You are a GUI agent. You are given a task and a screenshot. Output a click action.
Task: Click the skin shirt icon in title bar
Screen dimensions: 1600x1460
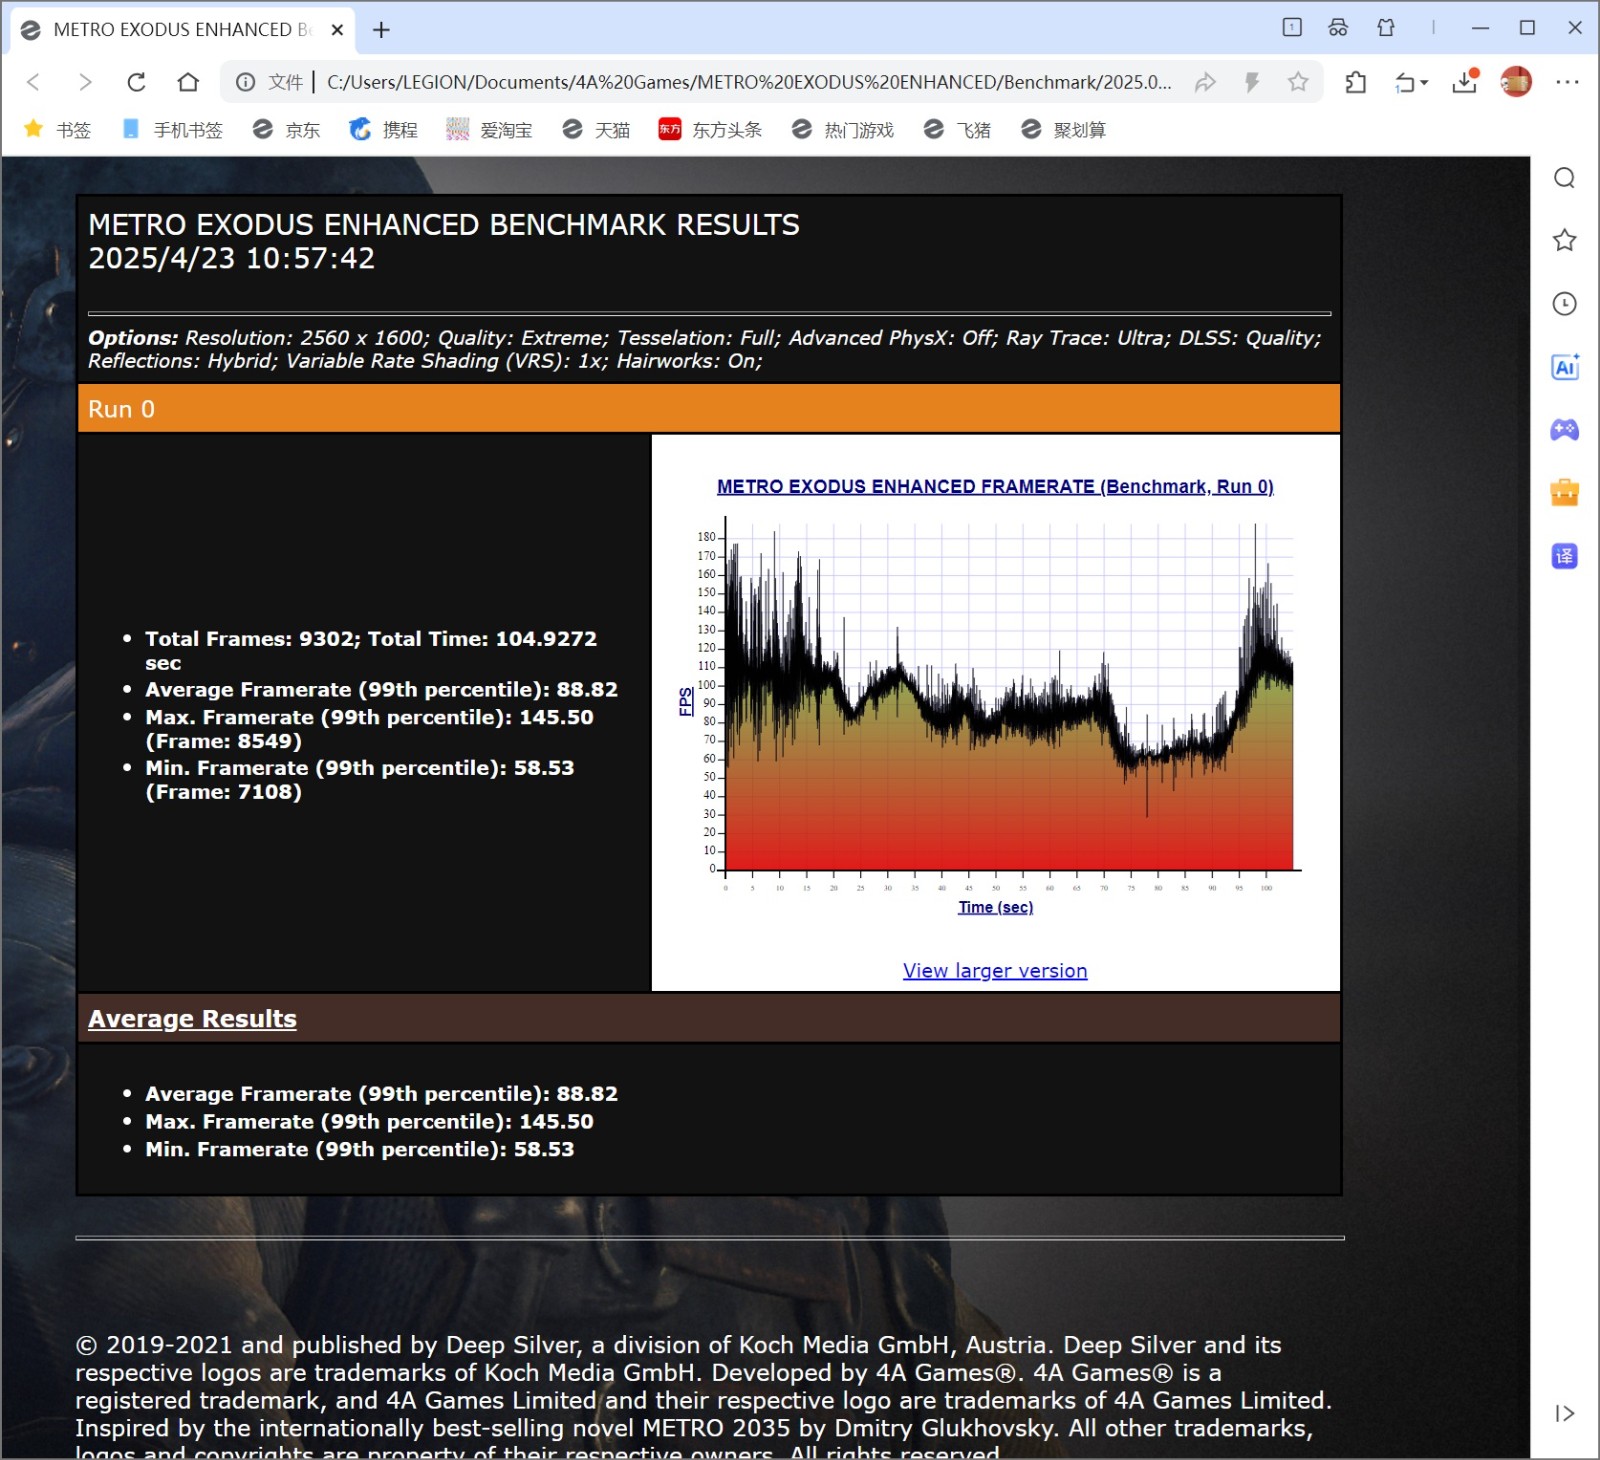(1386, 27)
